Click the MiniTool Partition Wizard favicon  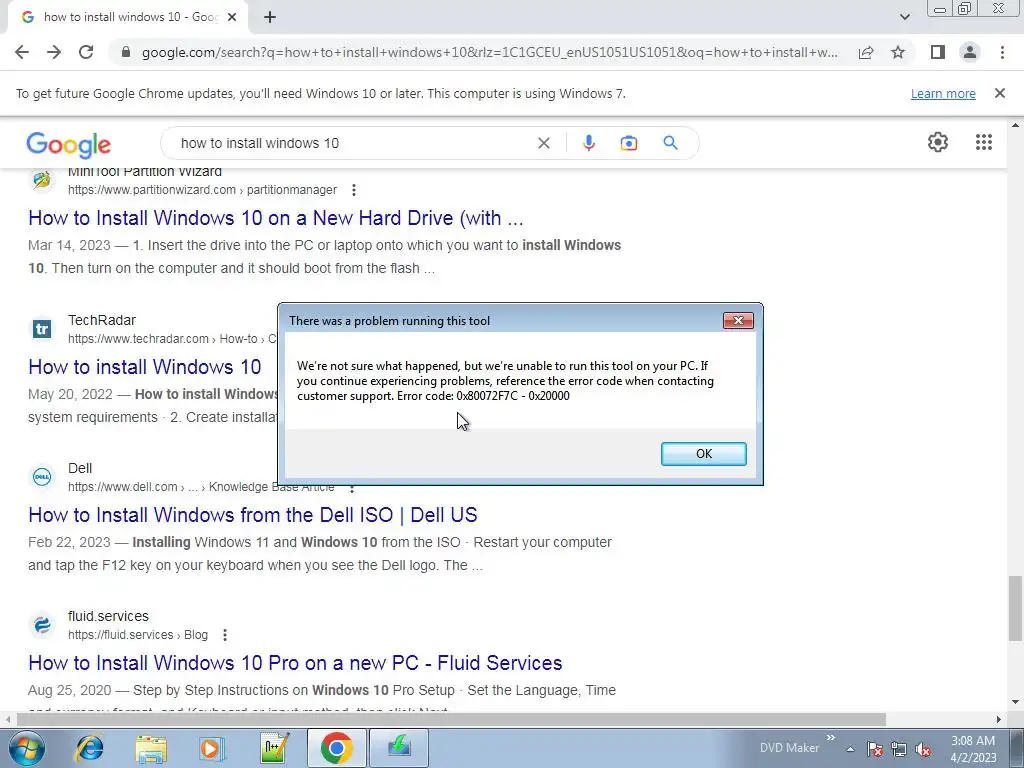point(42,180)
